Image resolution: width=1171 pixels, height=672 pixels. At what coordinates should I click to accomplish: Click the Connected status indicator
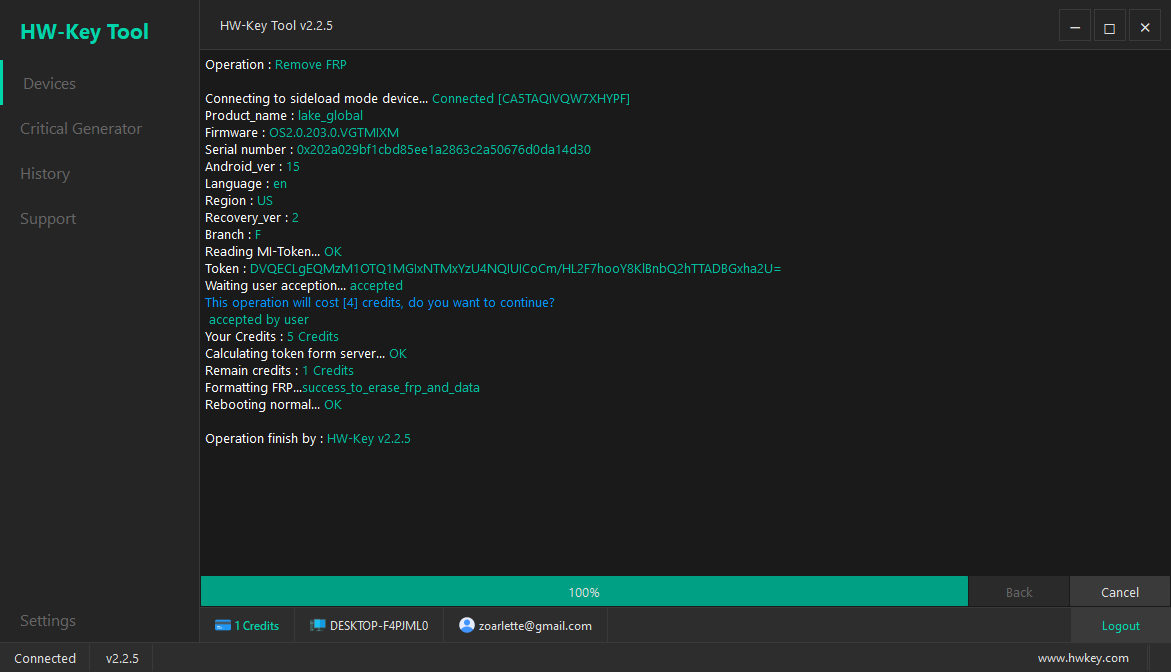click(x=44, y=657)
